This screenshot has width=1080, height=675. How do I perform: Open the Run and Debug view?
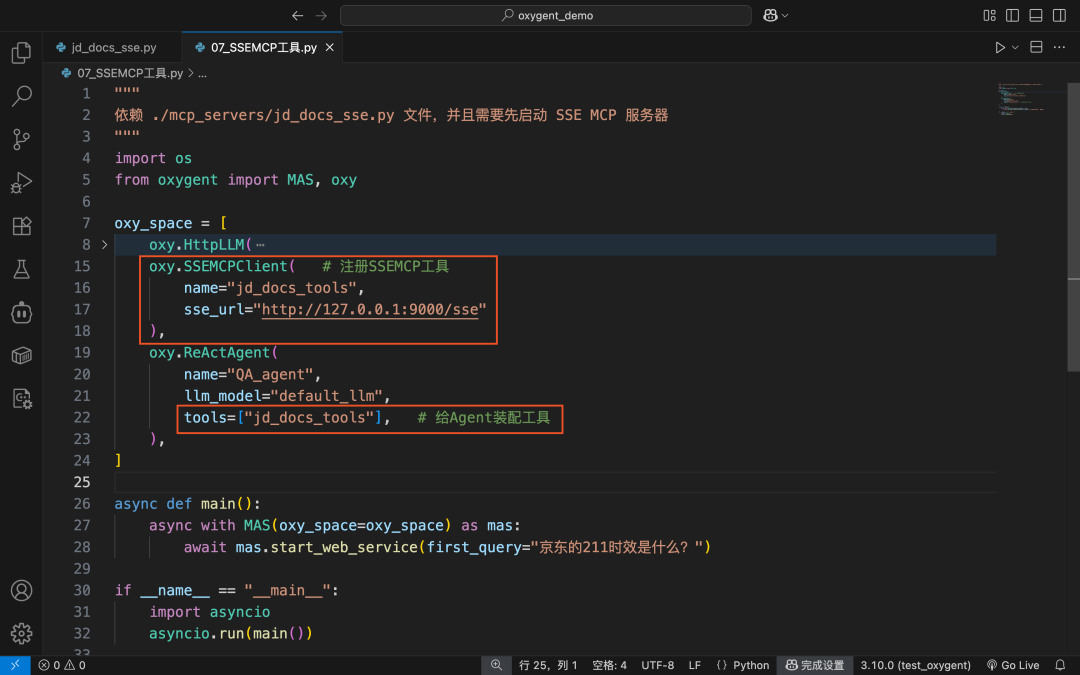tap(21, 183)
